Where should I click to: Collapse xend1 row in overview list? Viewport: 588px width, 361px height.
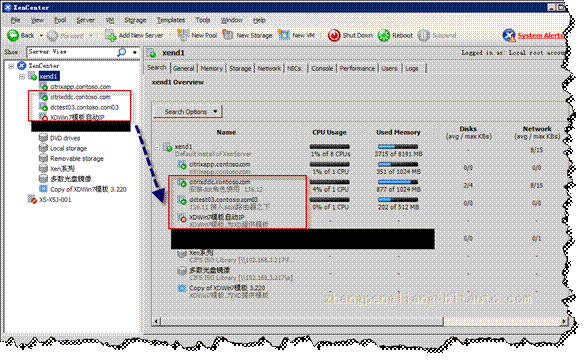point(157,147)
